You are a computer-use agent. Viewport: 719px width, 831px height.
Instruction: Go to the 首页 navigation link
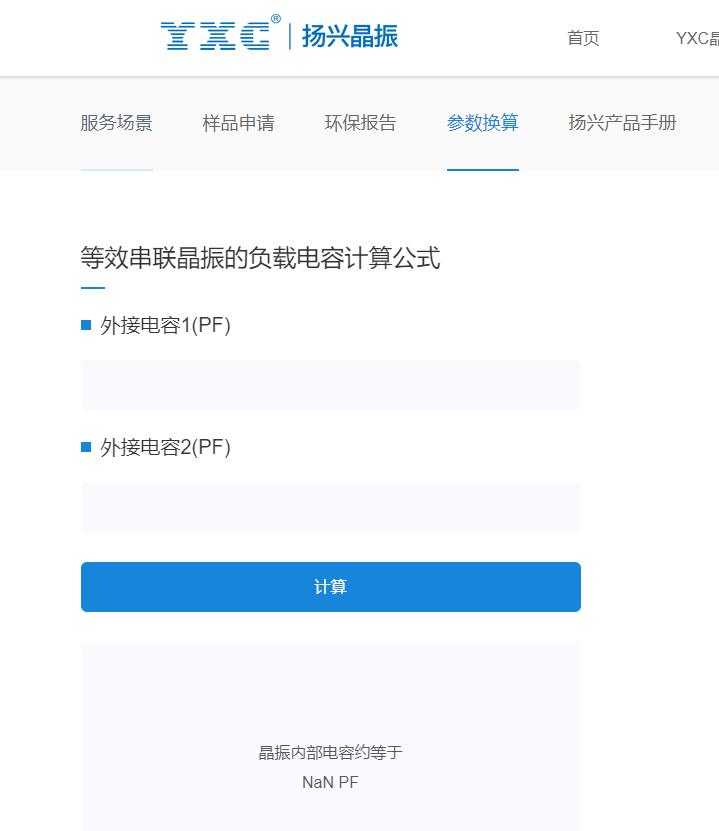click(x=583, y=39)
